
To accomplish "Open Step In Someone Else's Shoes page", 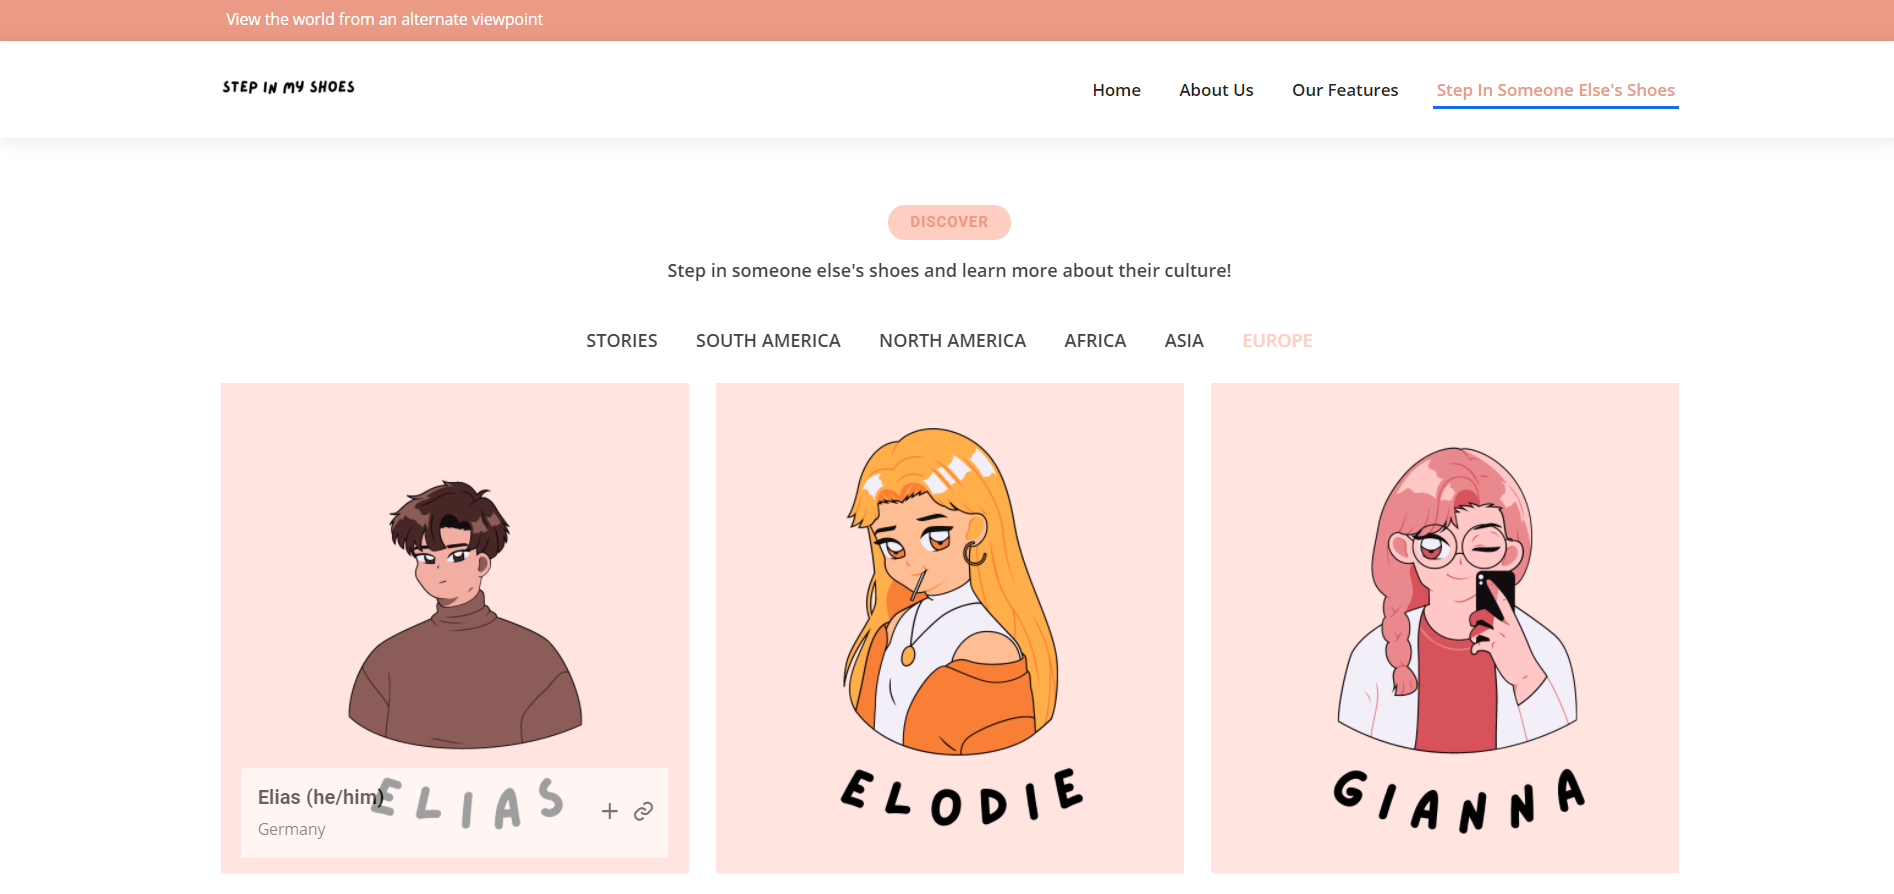I will 1555,90.
